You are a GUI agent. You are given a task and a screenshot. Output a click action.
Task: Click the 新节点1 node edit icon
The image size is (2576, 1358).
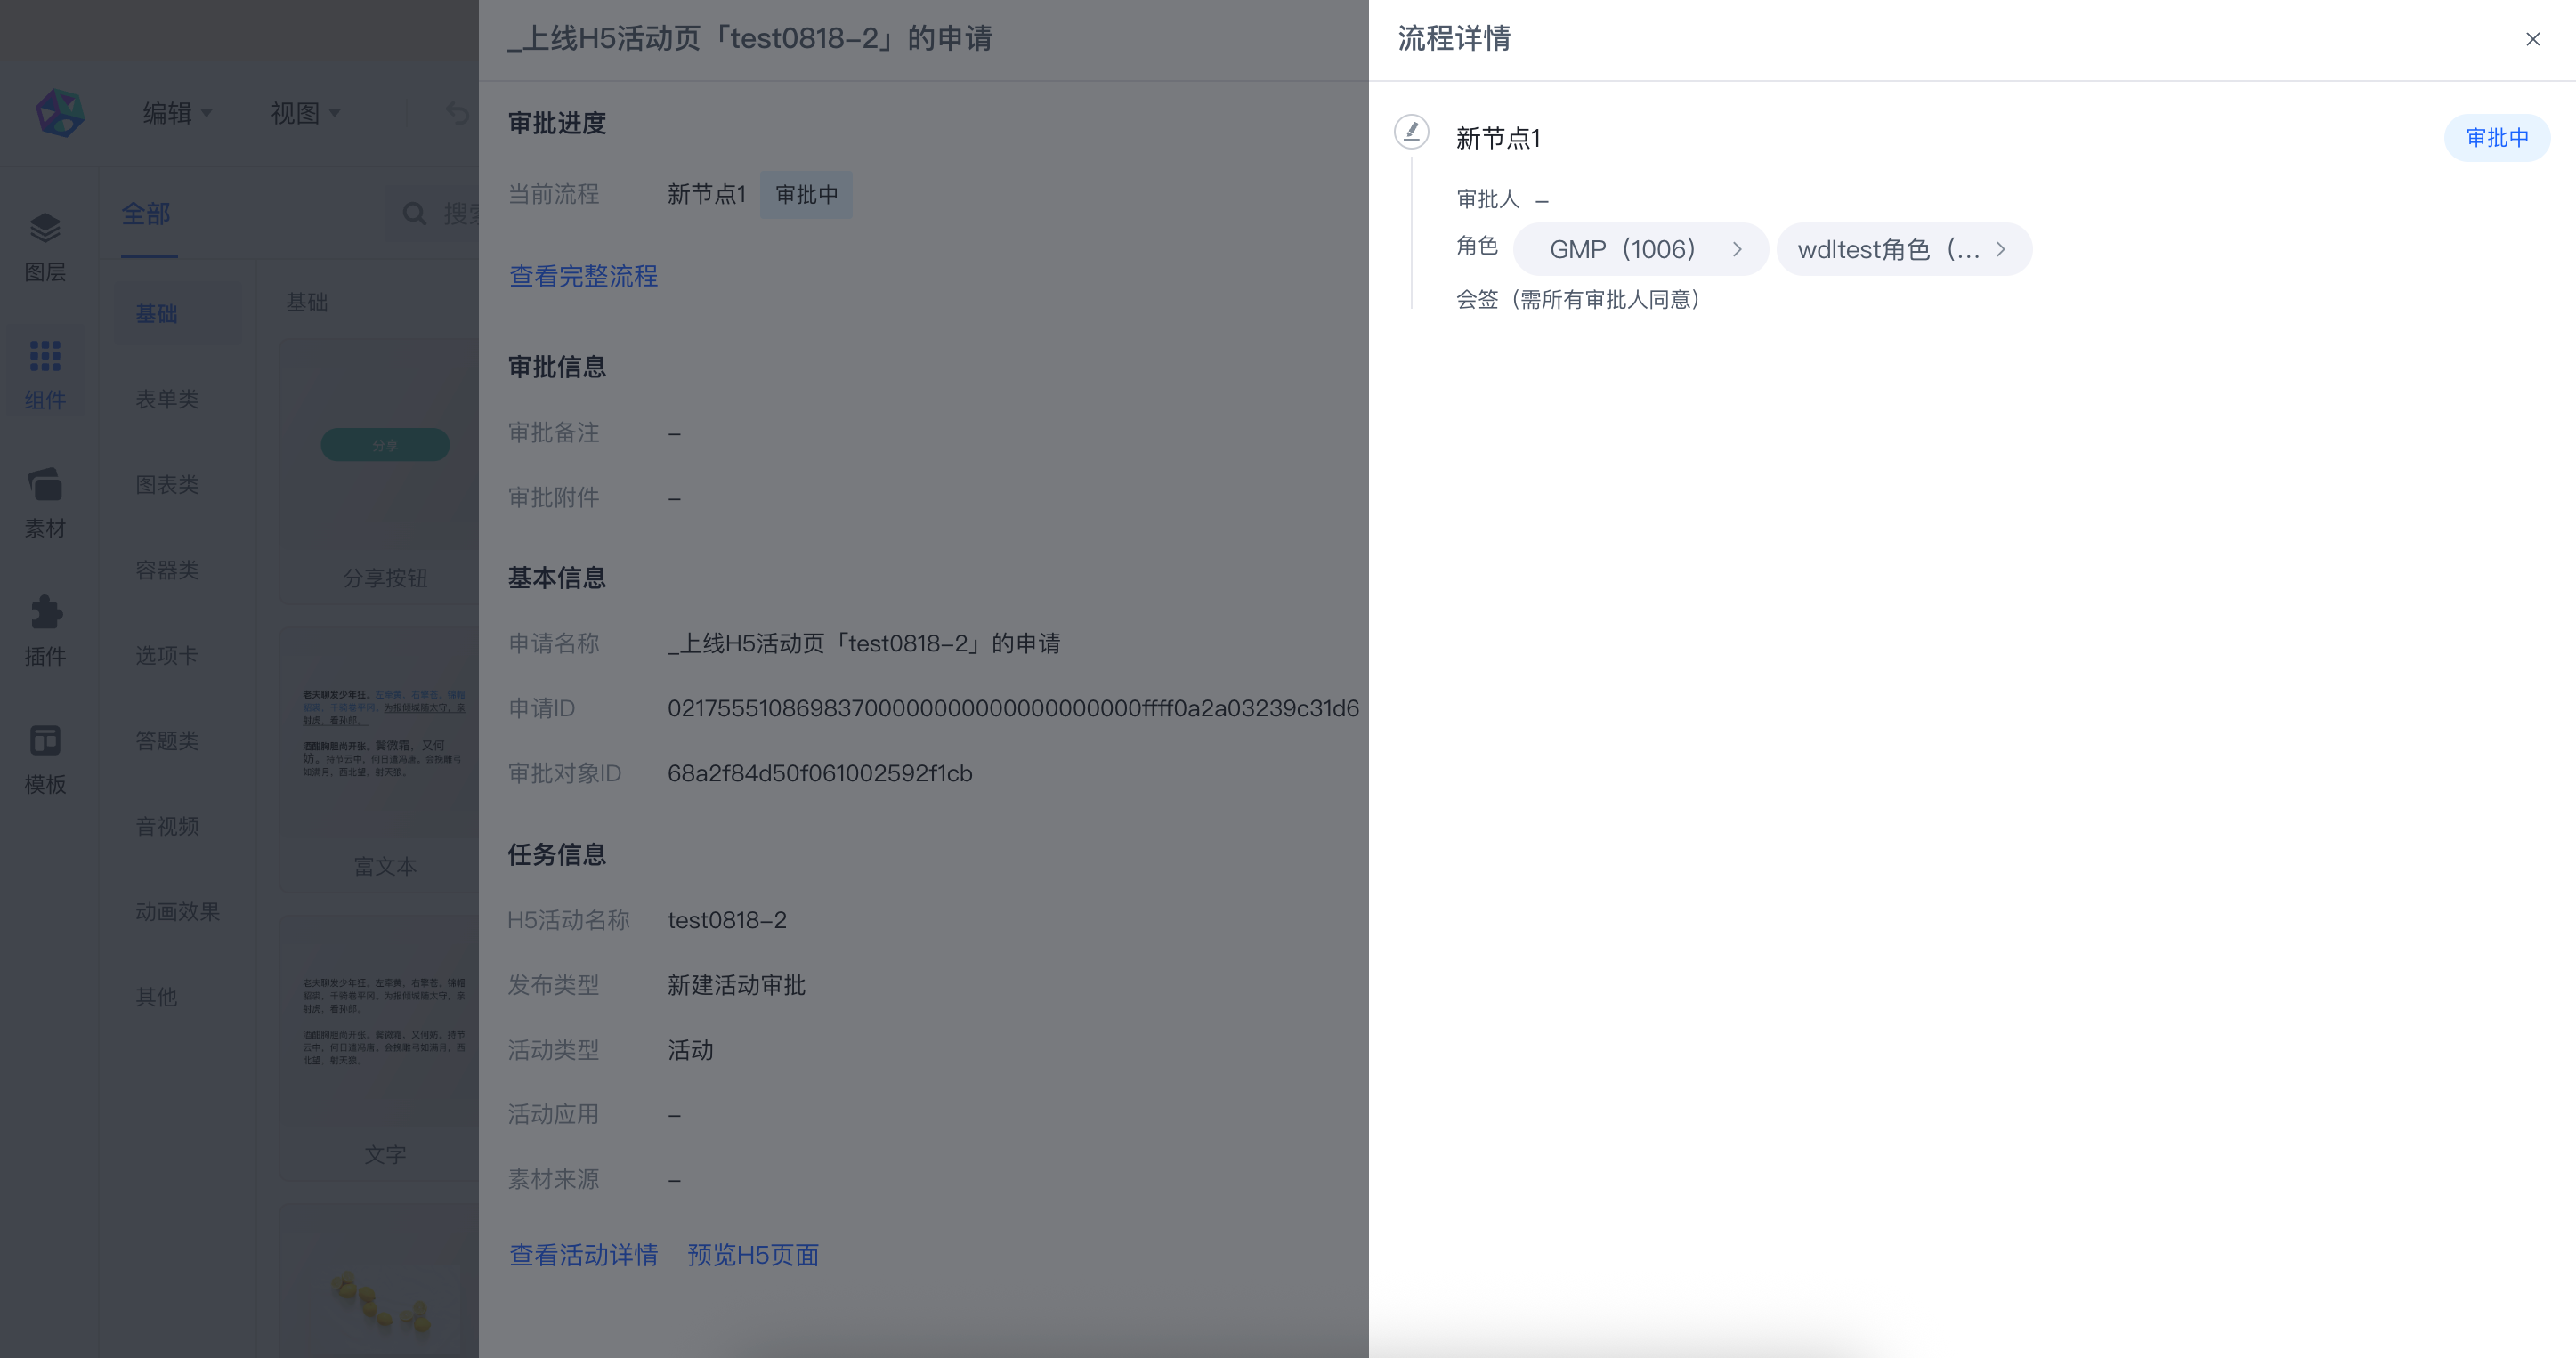pyautogui.click(x=1411, y=132)
